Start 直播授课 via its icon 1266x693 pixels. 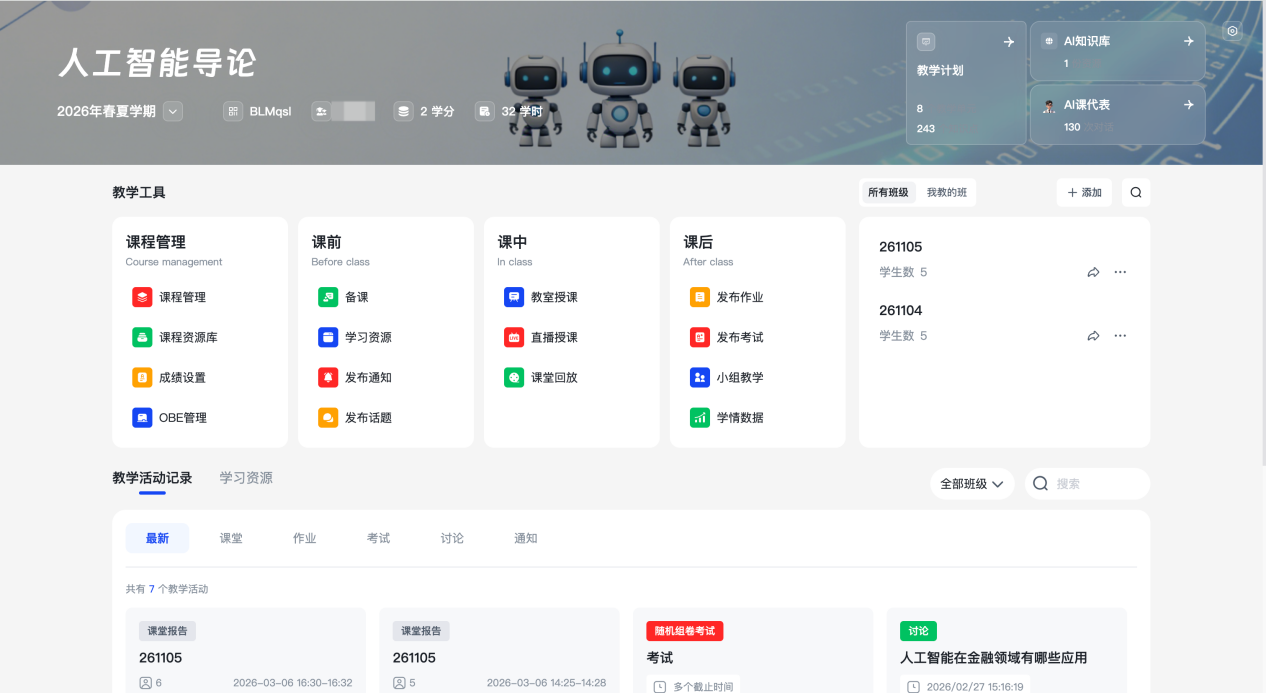[x=514, y=337]
